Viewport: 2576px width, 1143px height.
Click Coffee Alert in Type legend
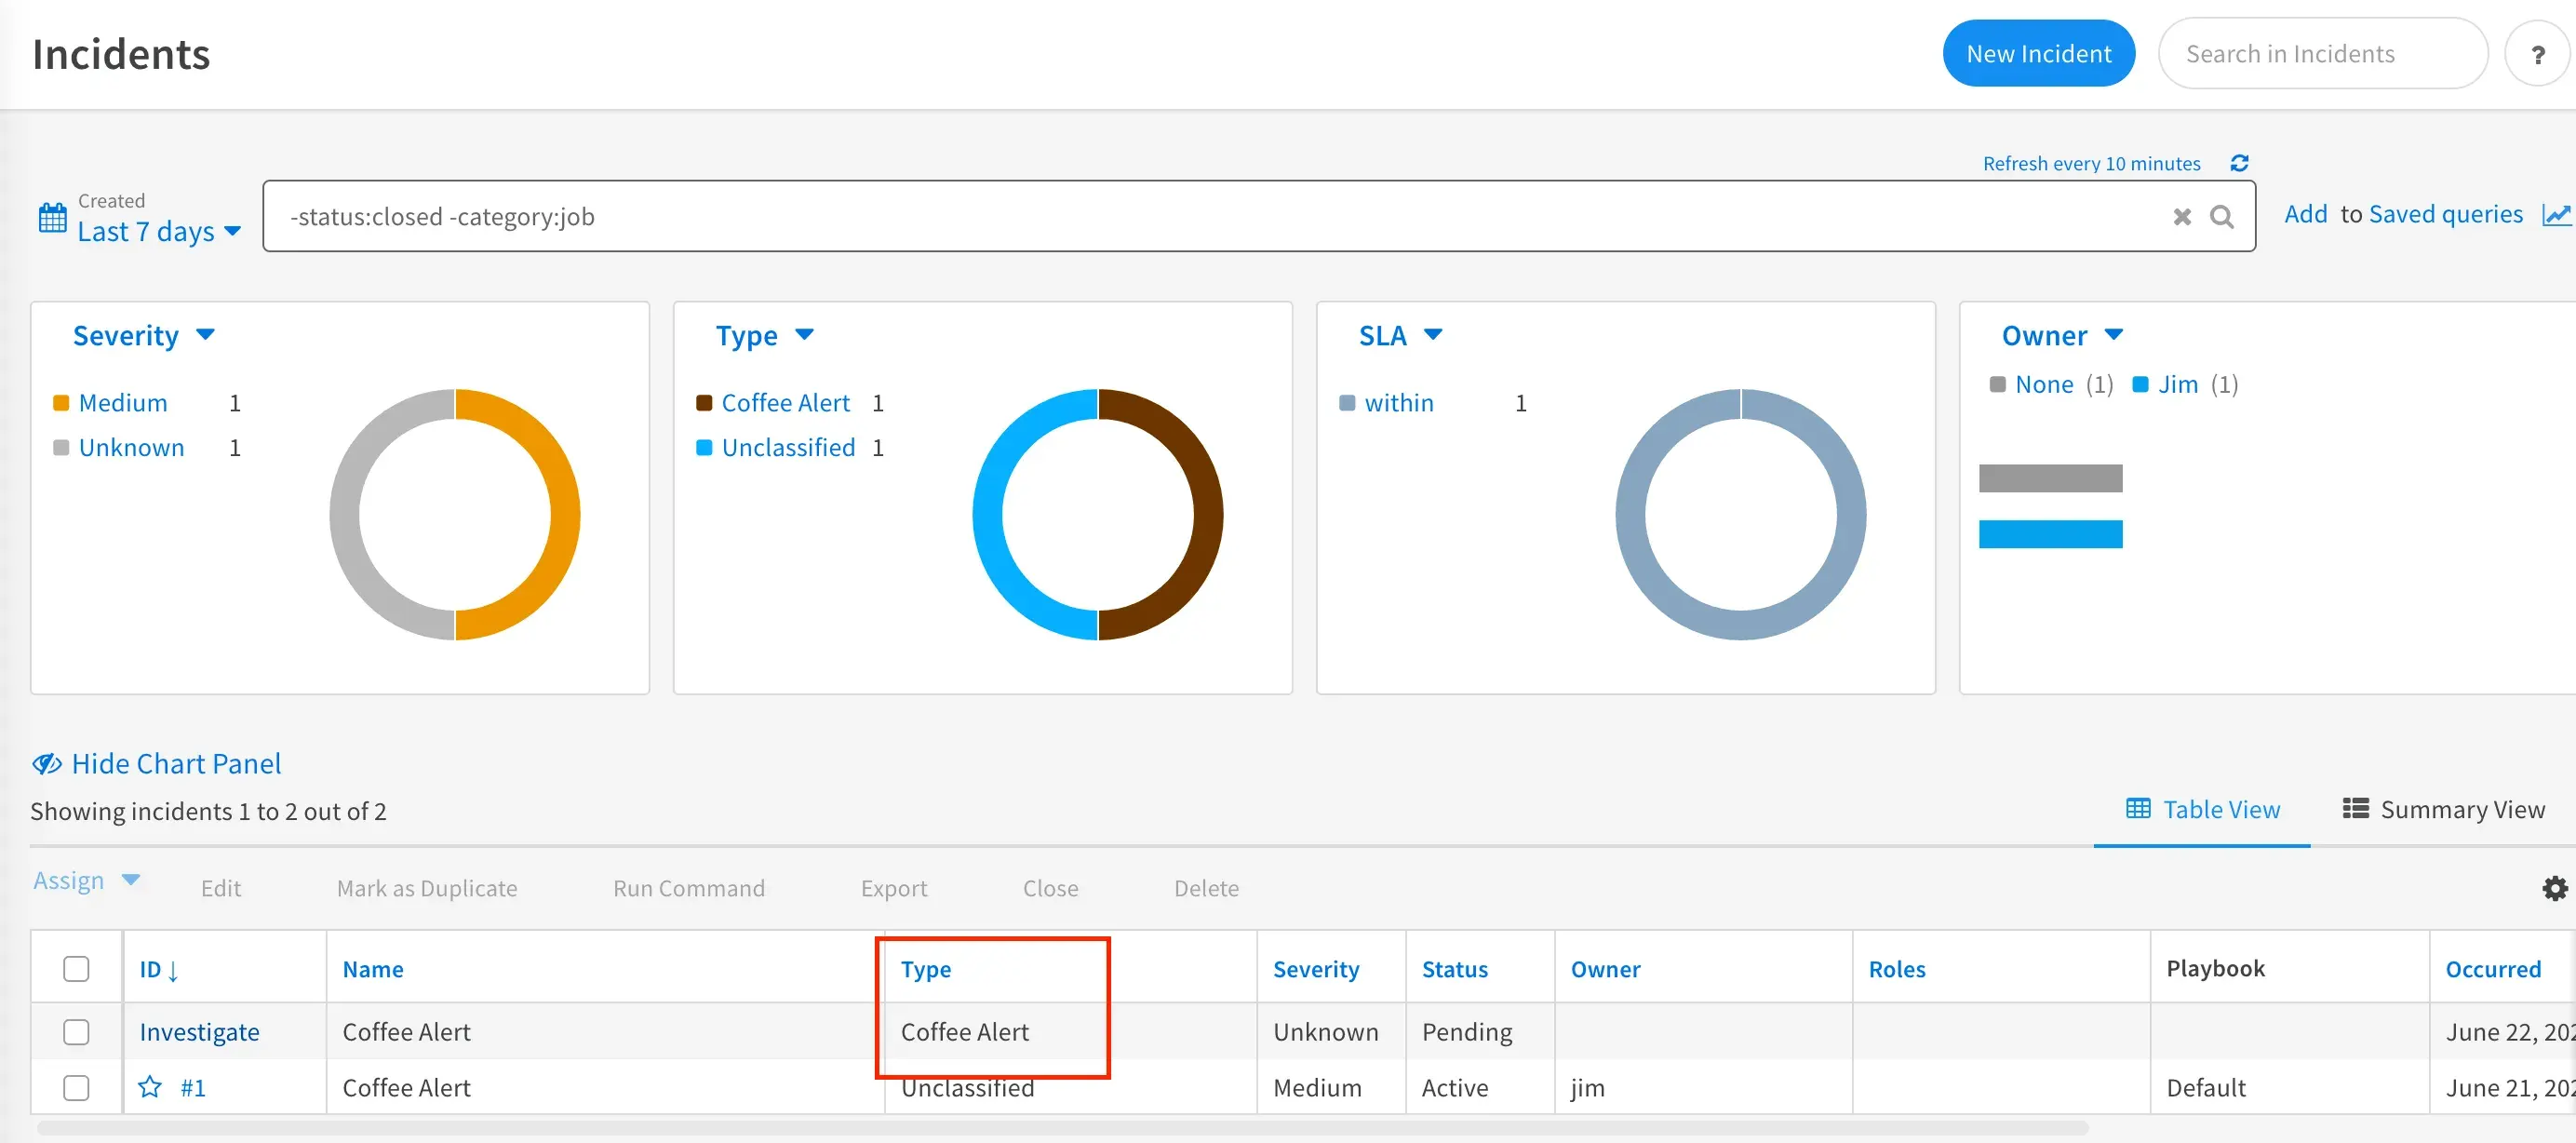(x=785, y=403)
